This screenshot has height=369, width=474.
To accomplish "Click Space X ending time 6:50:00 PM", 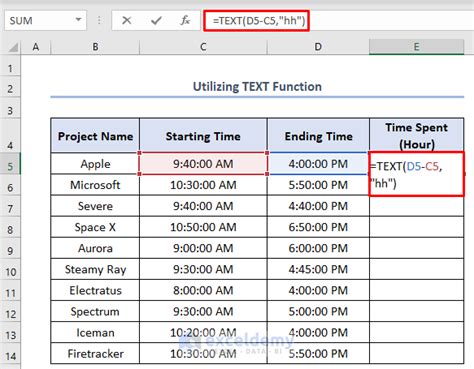I will [x=318, y=227].
